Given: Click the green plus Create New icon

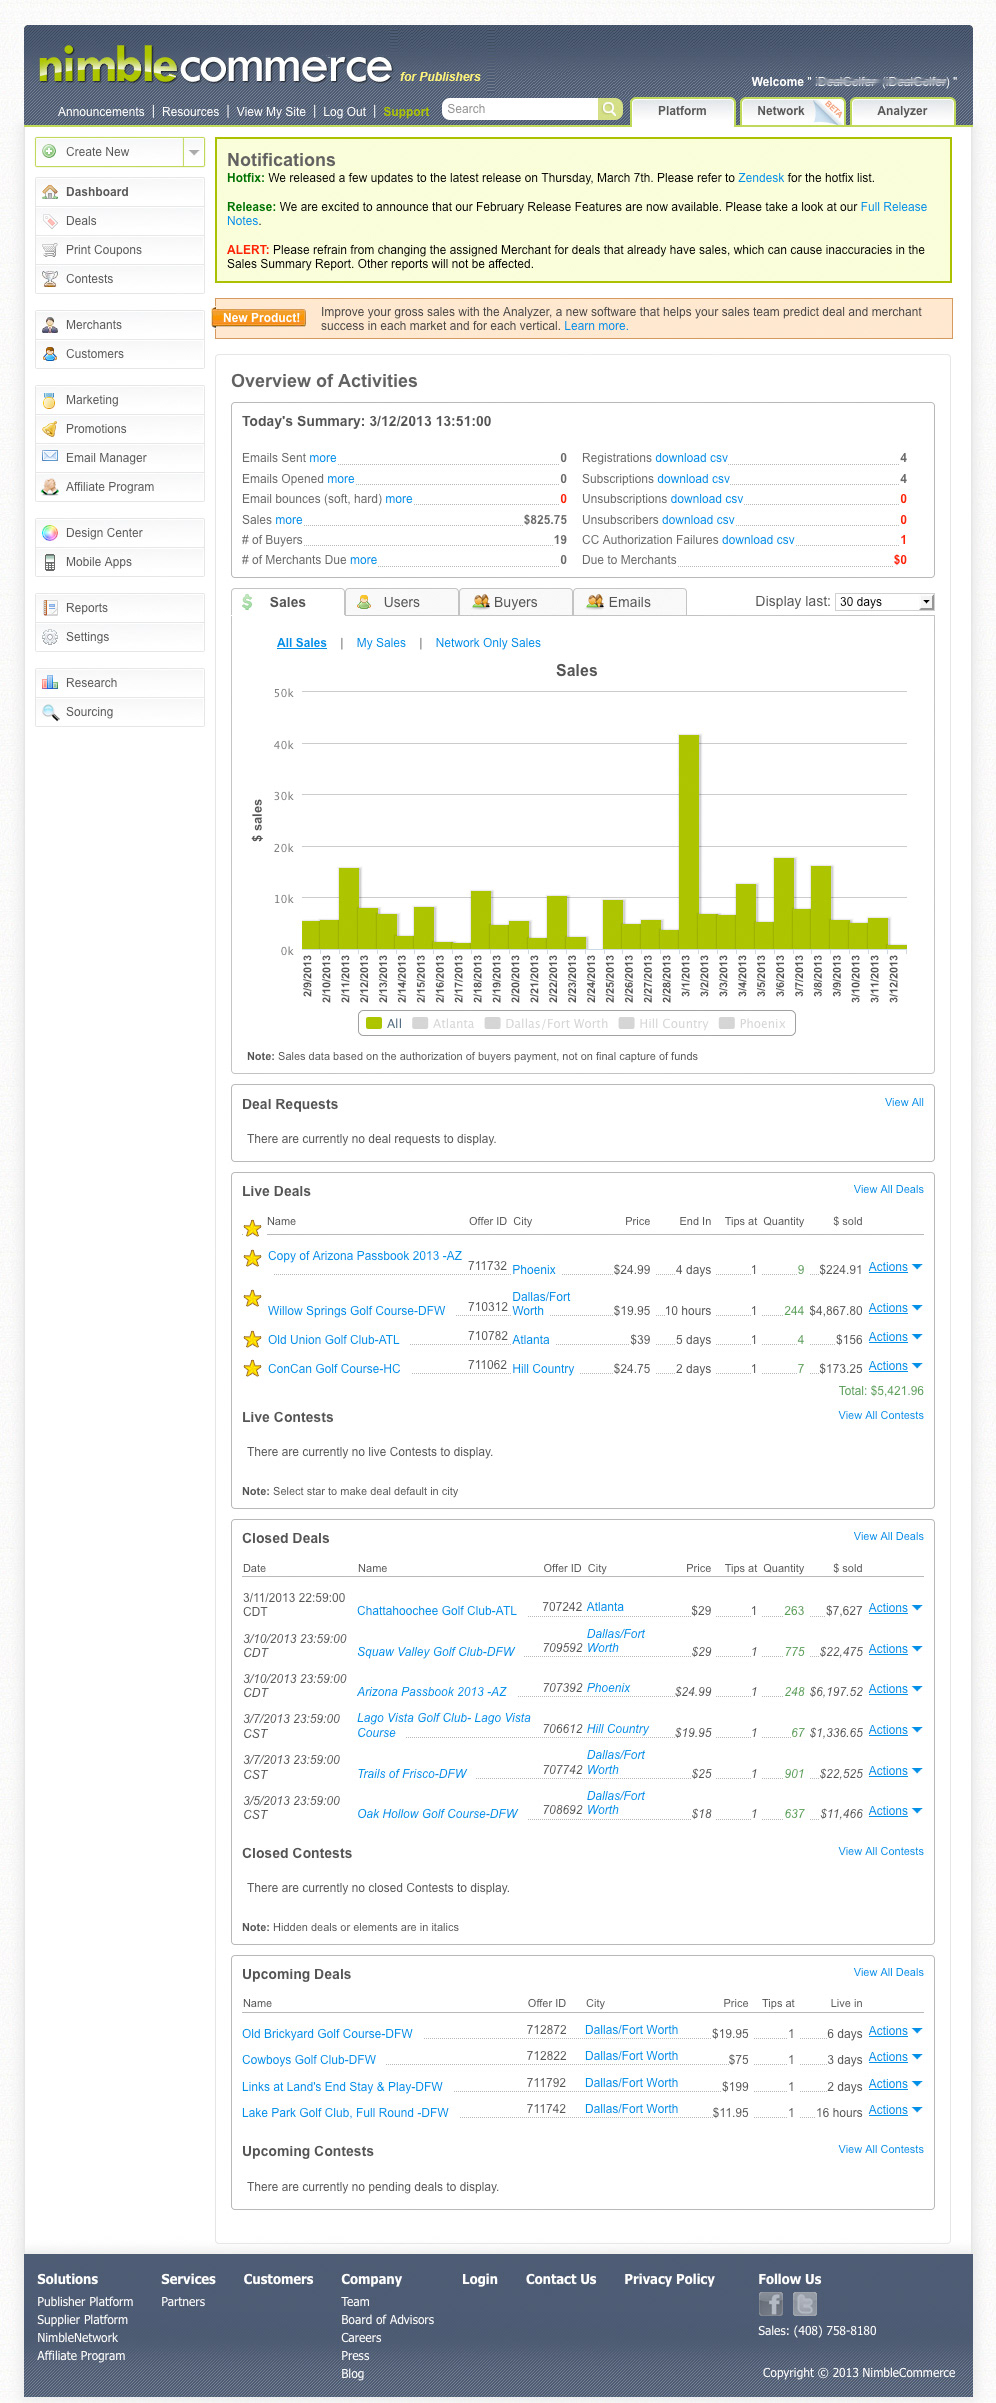Looking at the screenshot, I should [x=49, y=152].
